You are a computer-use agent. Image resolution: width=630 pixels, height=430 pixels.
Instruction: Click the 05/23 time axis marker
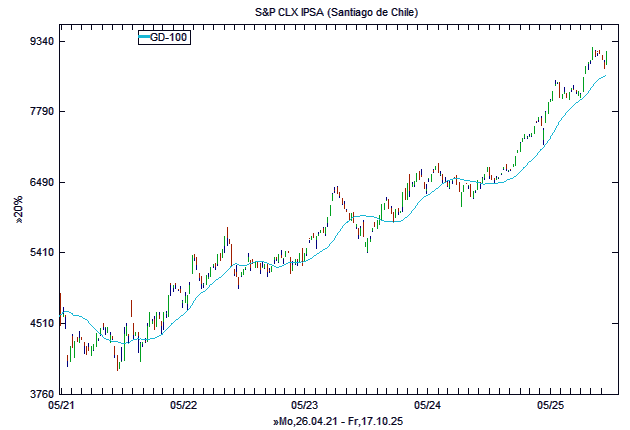305,406
